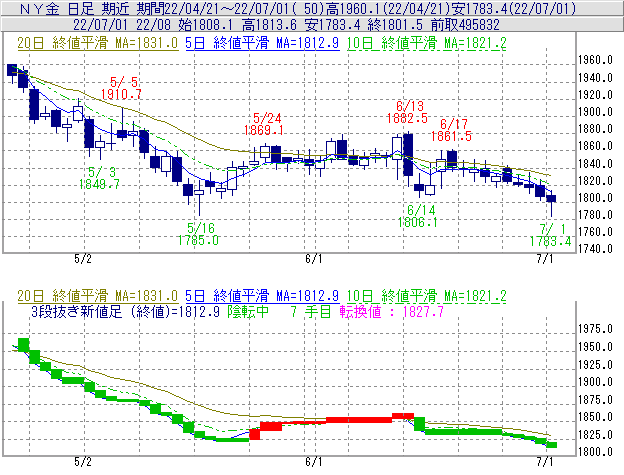
Task: Click the 1740.0 price axis label
Action: [595, 249]
